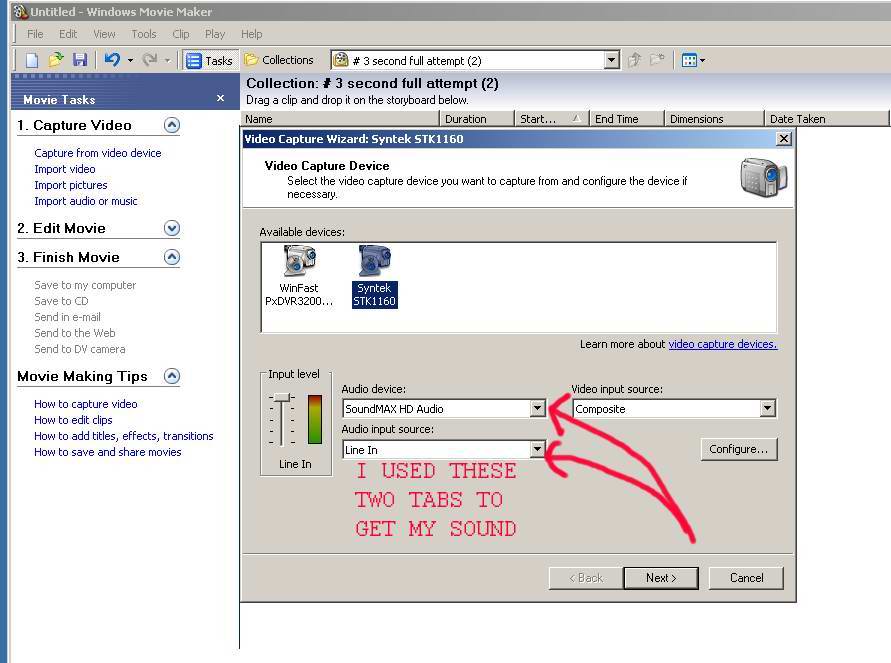Click the Import video link
The height and width of the screenshot is (663, 891).
click(x=65, y=169)
